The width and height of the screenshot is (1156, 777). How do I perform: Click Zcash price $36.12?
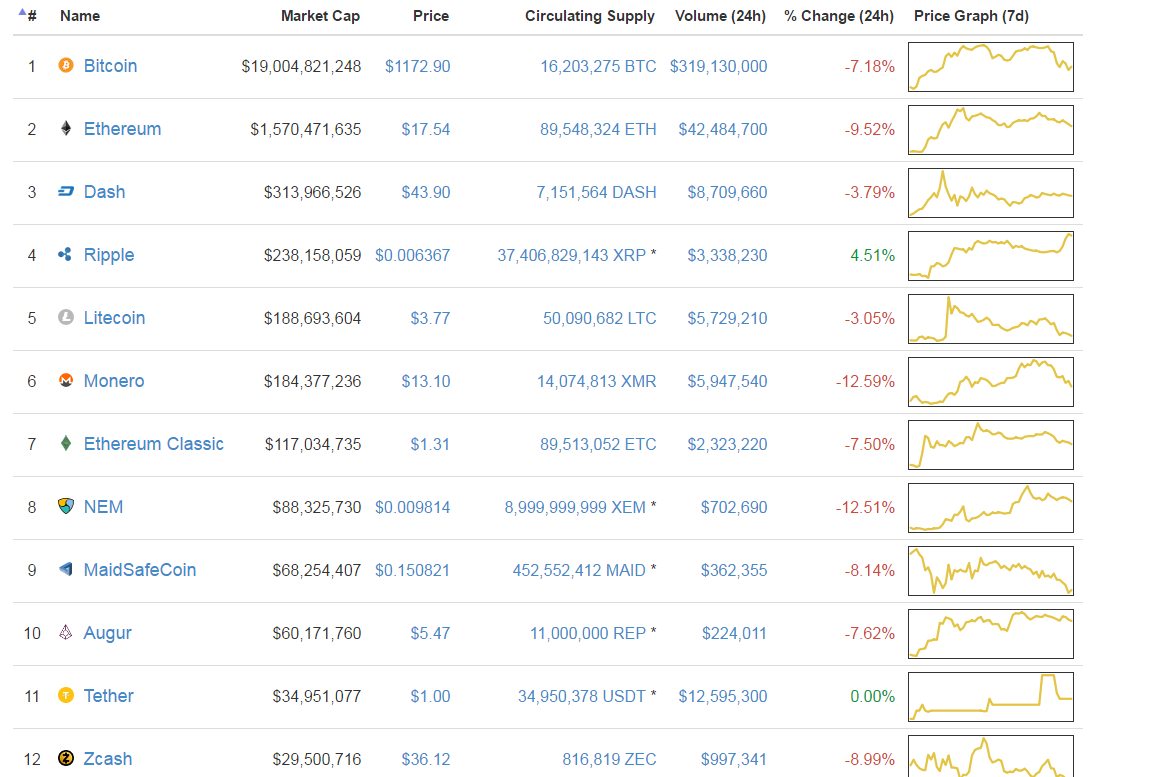[x=425, y=759]
